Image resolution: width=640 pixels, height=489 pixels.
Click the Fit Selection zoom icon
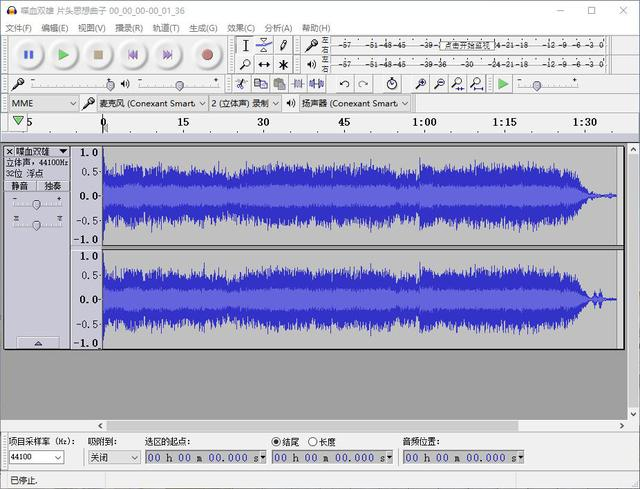458,84
